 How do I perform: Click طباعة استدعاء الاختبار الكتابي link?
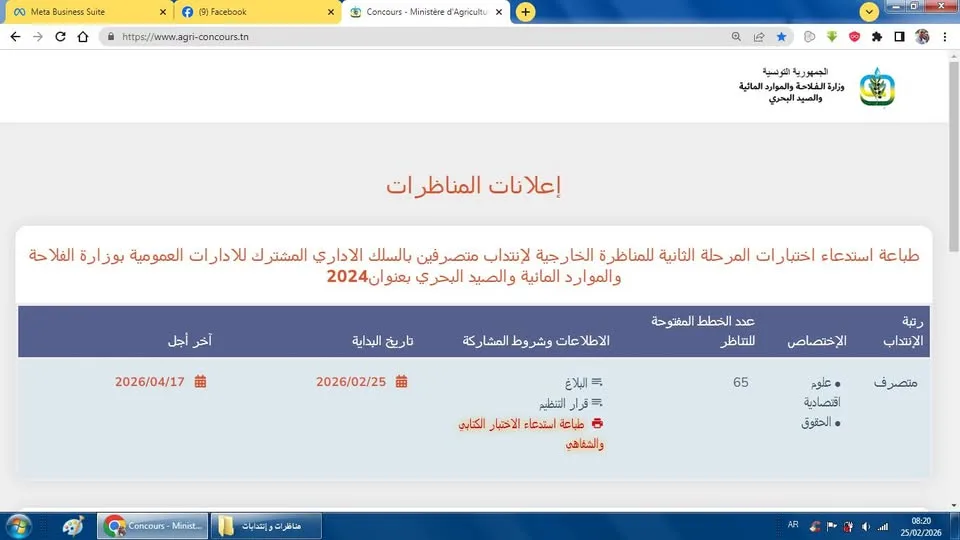[530, 424]
